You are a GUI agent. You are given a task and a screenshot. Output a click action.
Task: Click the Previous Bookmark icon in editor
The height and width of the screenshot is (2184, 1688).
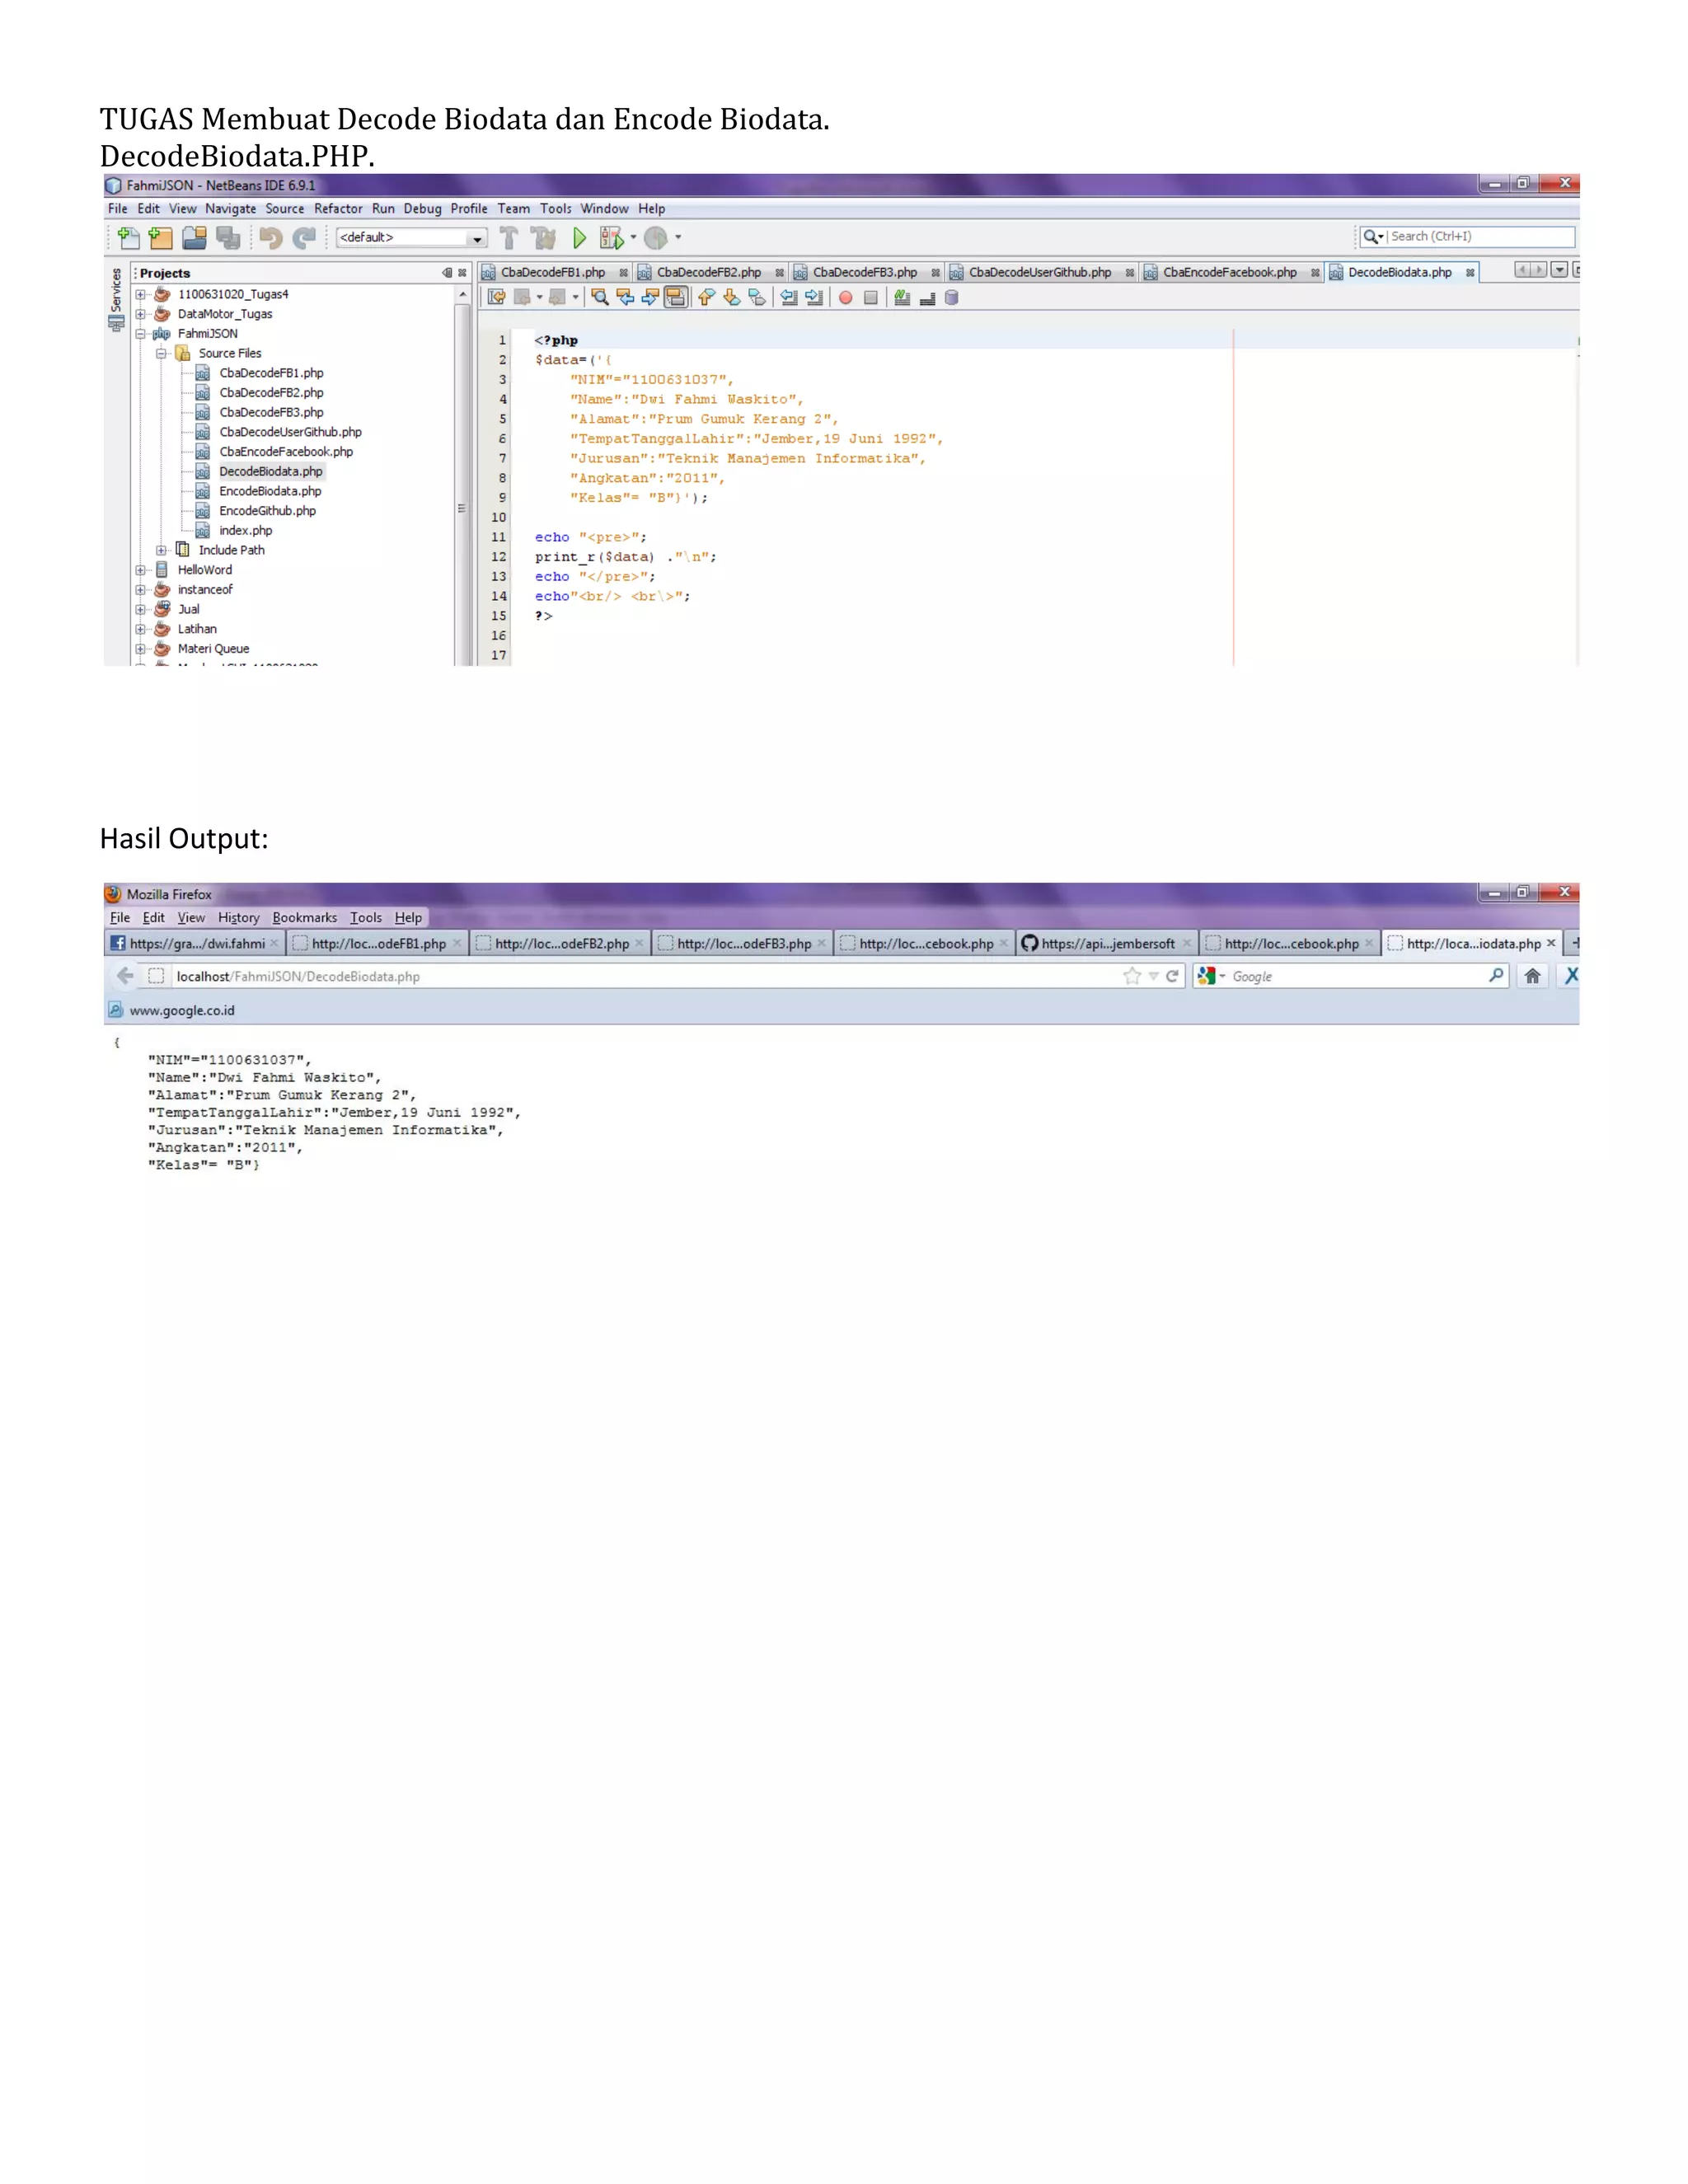706,297
